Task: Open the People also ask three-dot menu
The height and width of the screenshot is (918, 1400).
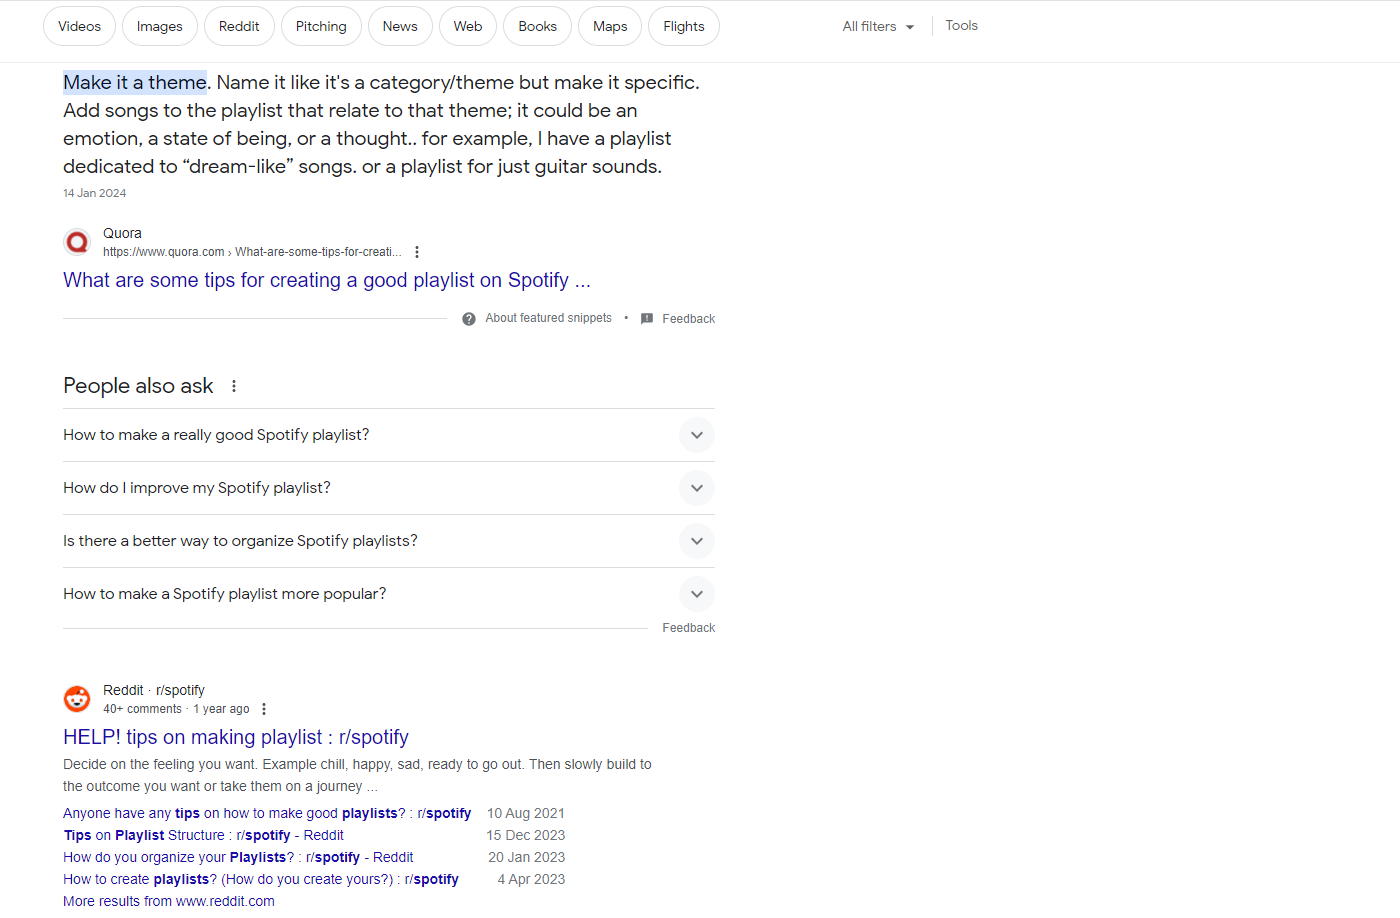Action: coord(233,385)
